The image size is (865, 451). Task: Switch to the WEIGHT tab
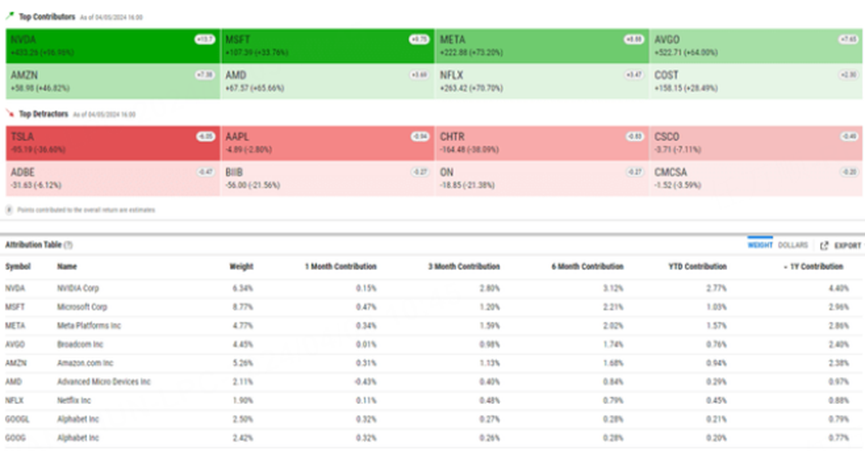click(760, 245)
